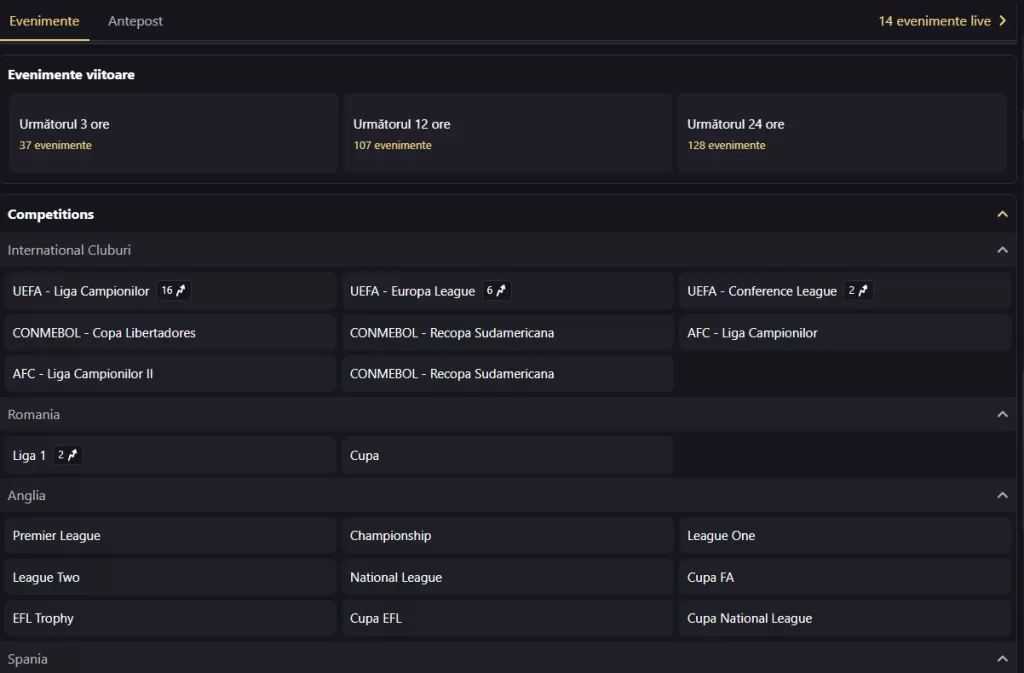Open UEFA - Europa League competition
Screen dimensions: 1024x673
click(x=507, y=291)
